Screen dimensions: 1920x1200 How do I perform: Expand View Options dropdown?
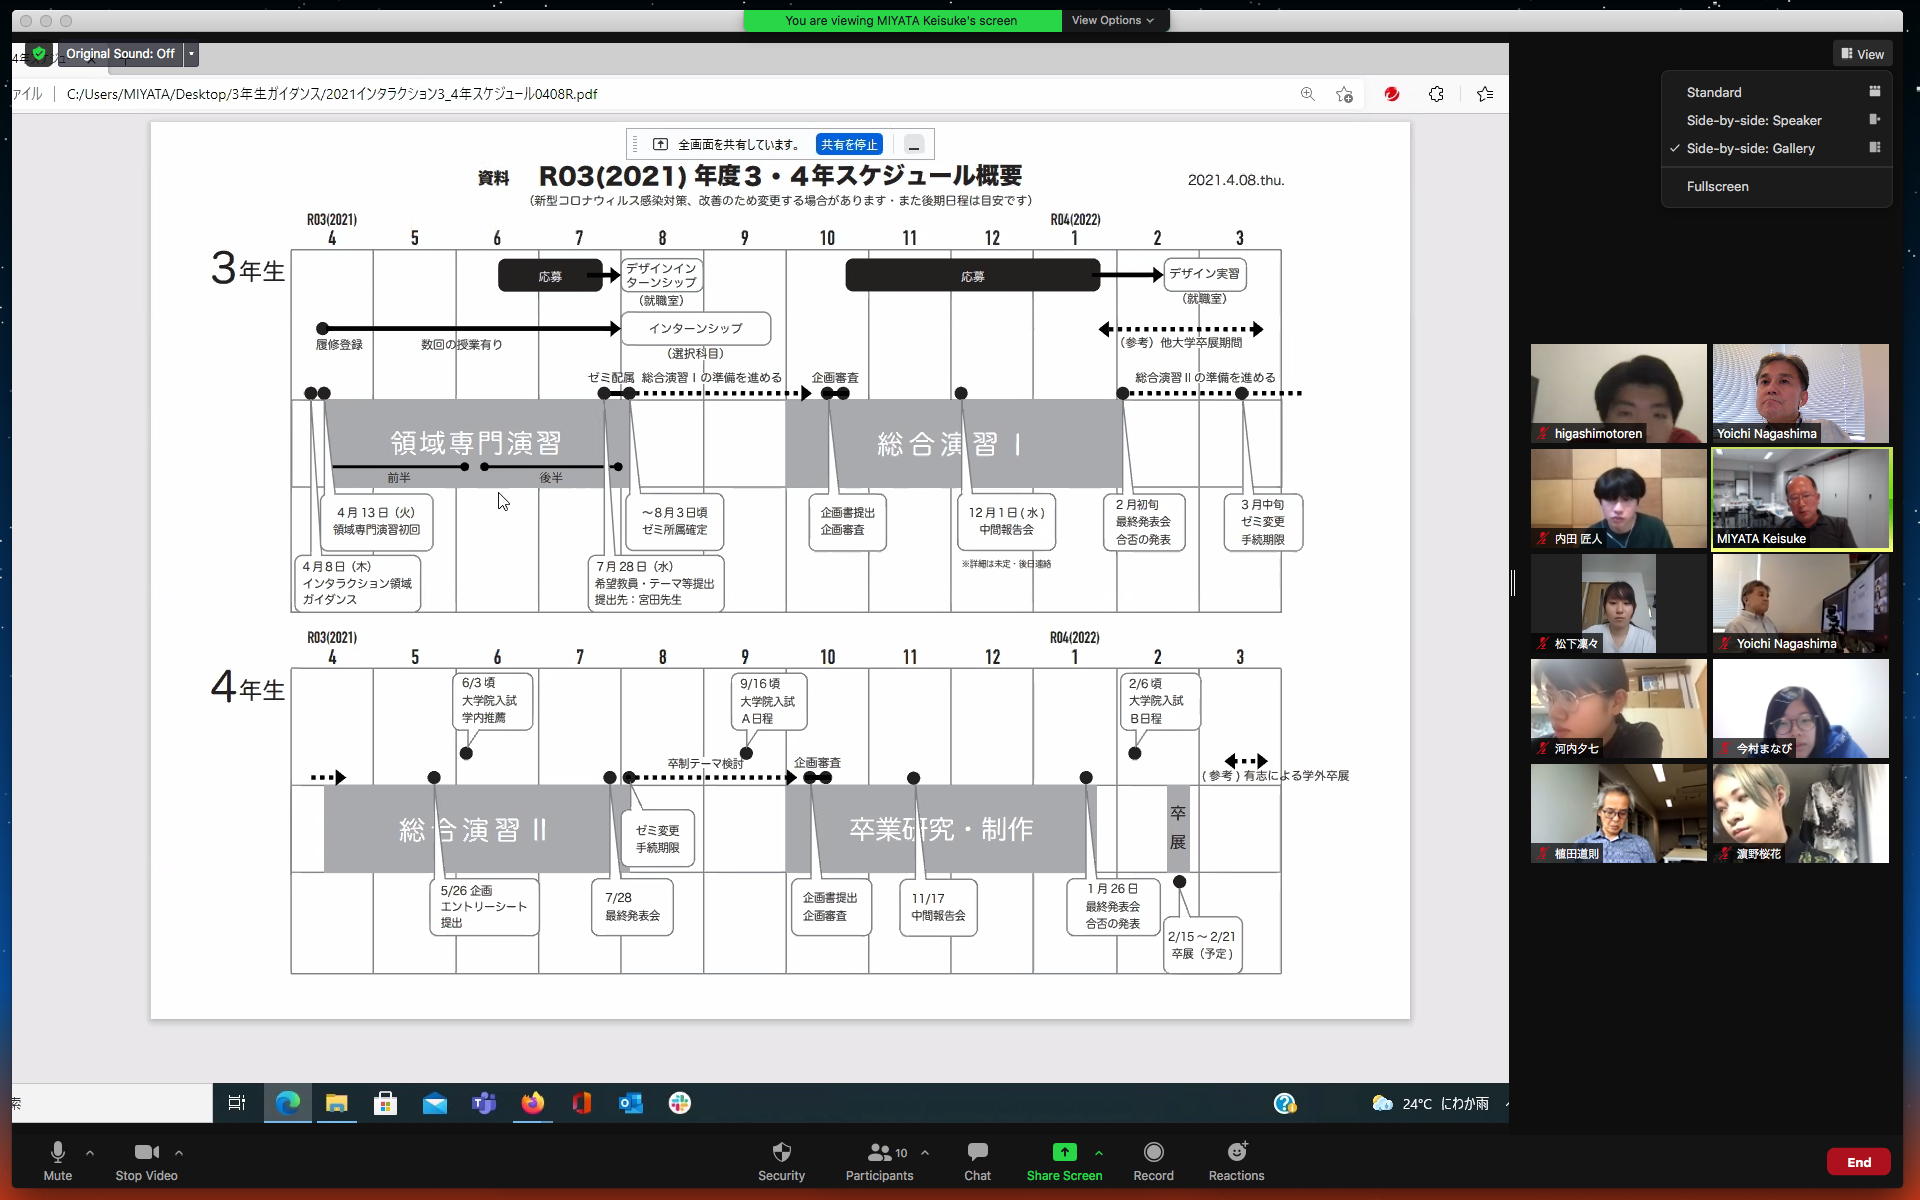pyautogui.click(x=1112, y=20)
